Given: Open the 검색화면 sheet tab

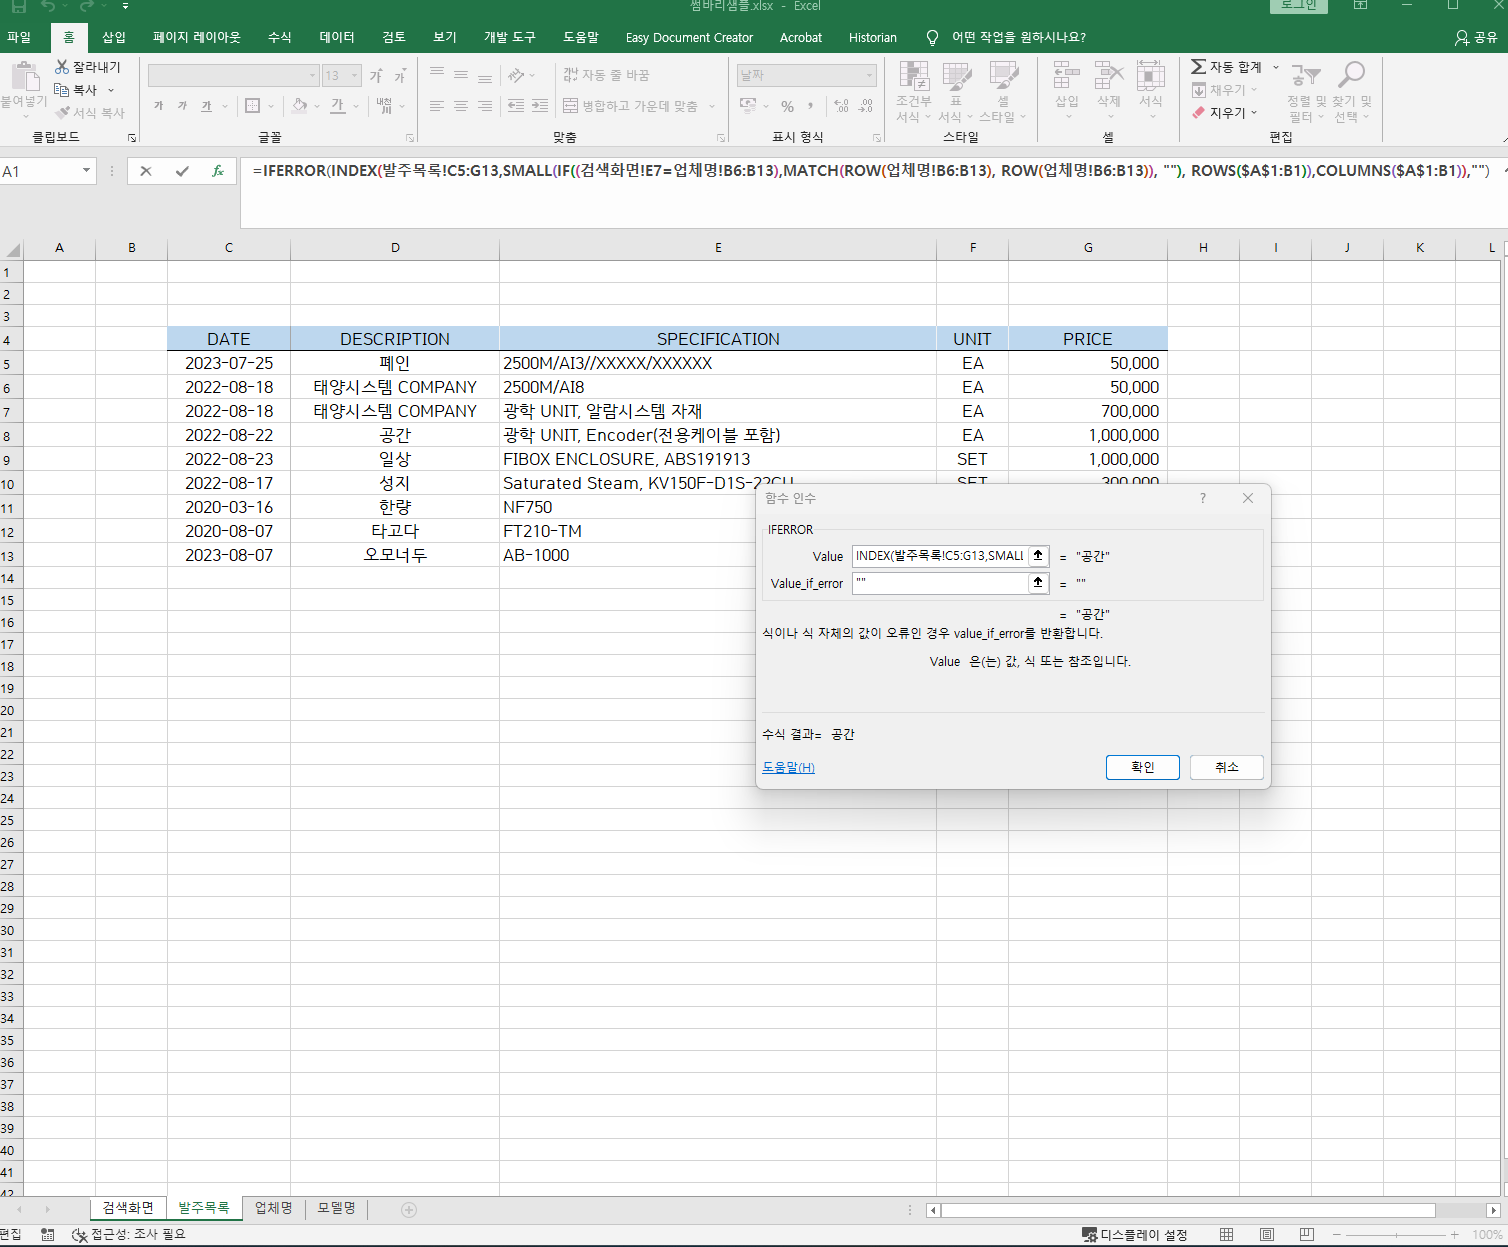Looking at the screenshot, I should point(128,1208).
